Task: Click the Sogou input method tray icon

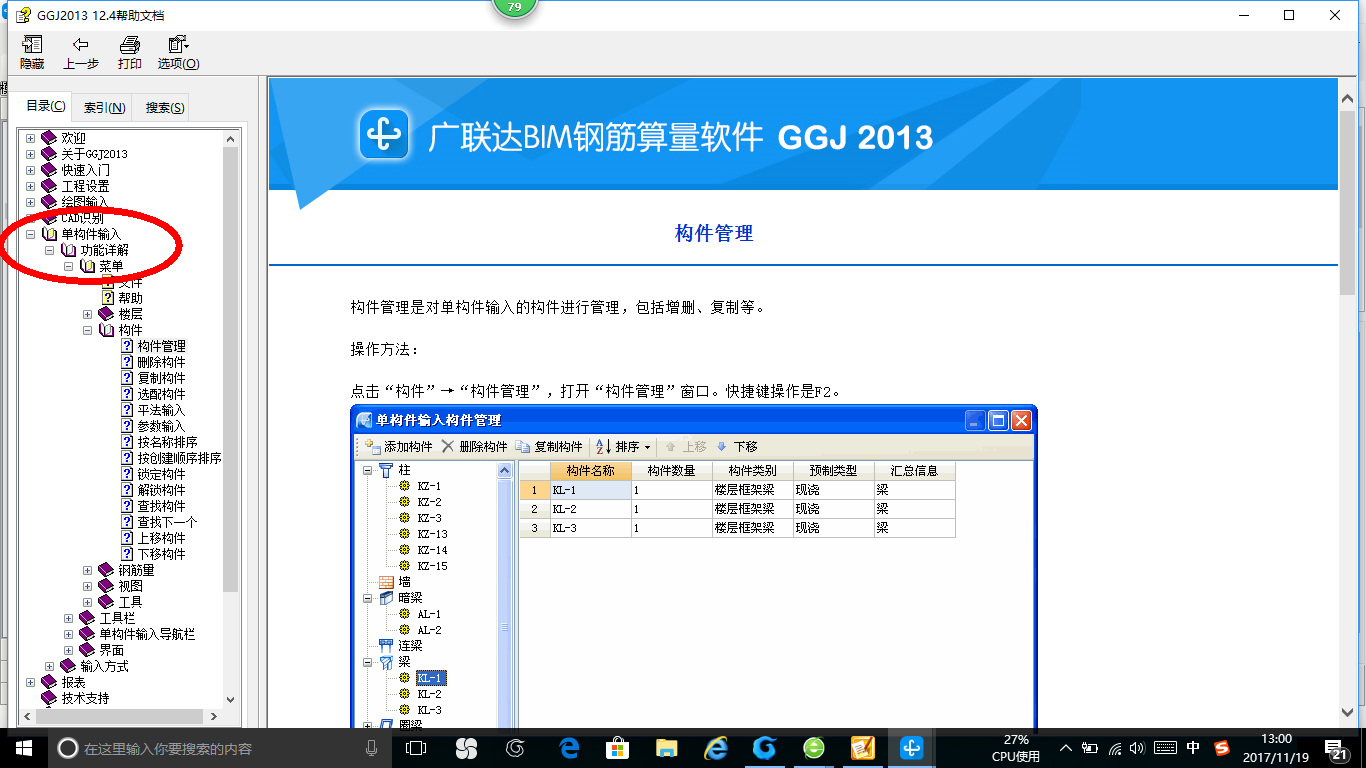Action: (1222, 748)
